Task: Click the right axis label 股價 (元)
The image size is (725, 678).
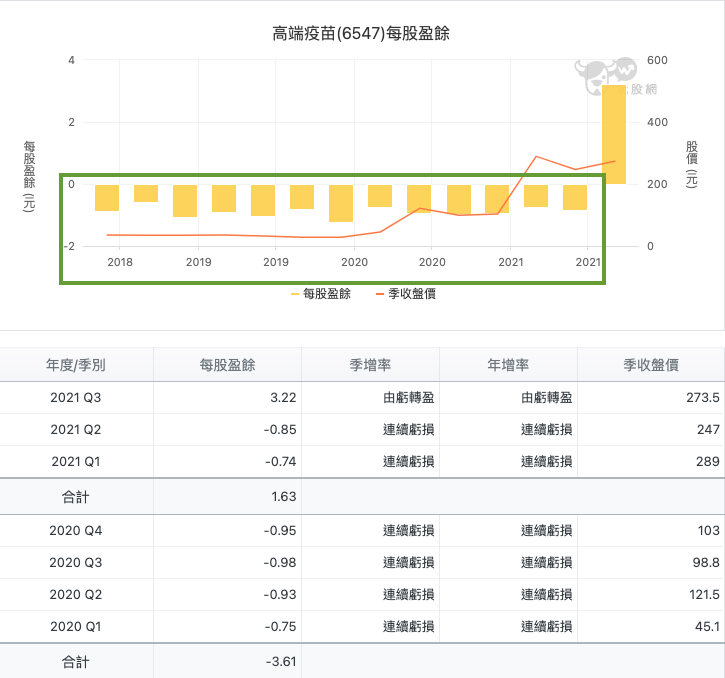Action: [x=692, y=164]
